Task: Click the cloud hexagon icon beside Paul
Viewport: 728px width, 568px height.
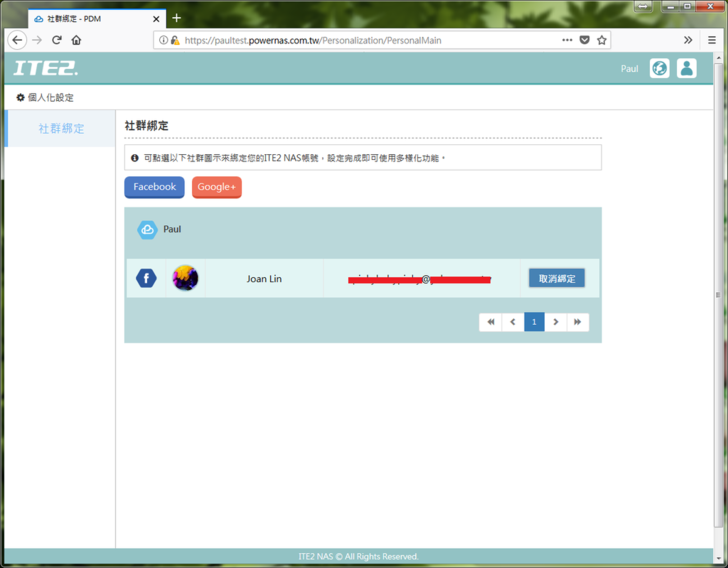Action: 147,229
